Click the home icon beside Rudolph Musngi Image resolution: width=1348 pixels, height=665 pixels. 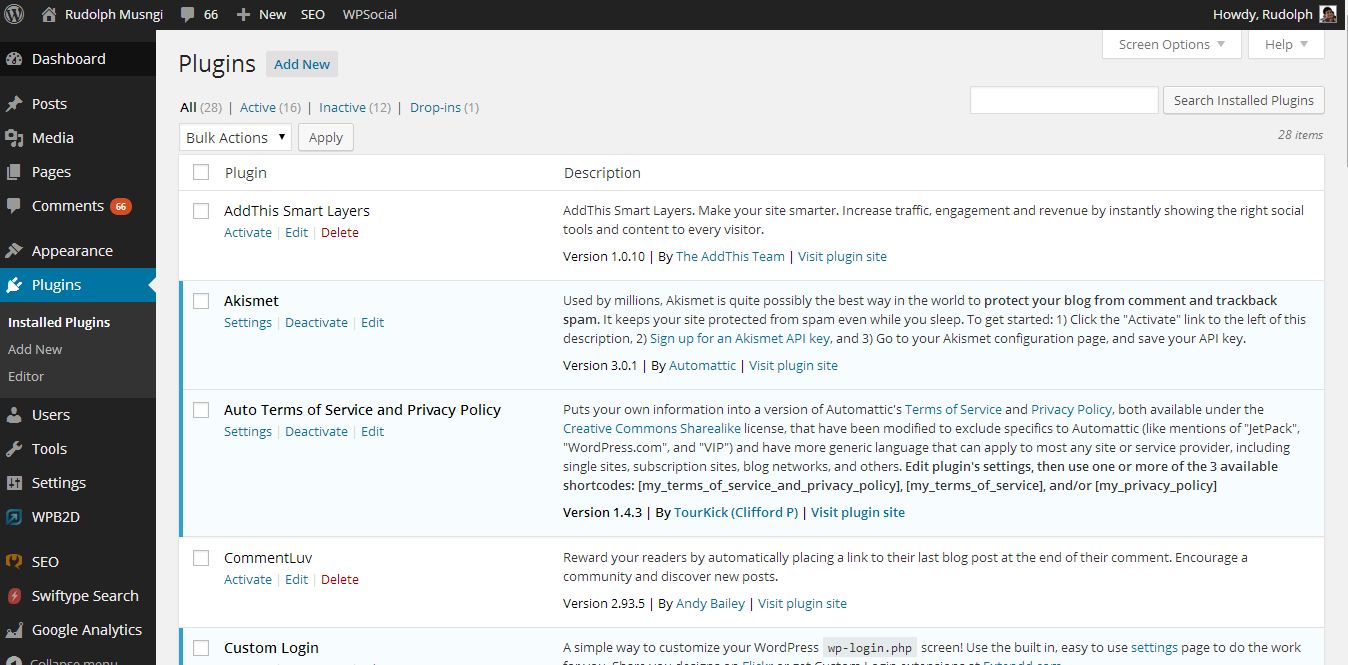[48, 14]
